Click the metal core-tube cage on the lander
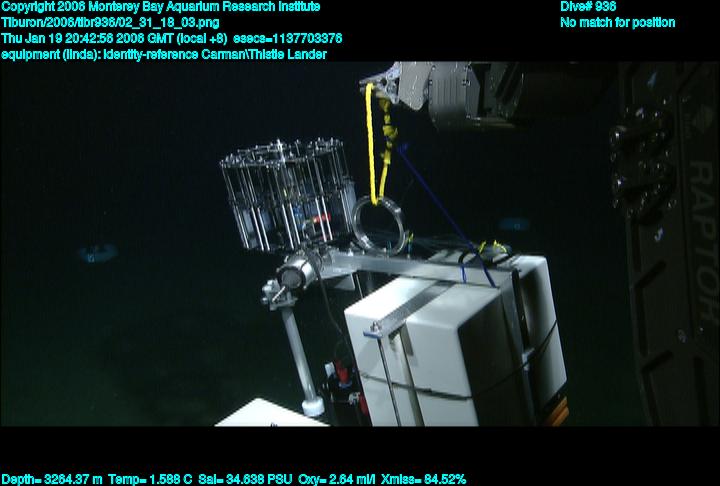This screenshot has height=486, width=720. [288, 195]
